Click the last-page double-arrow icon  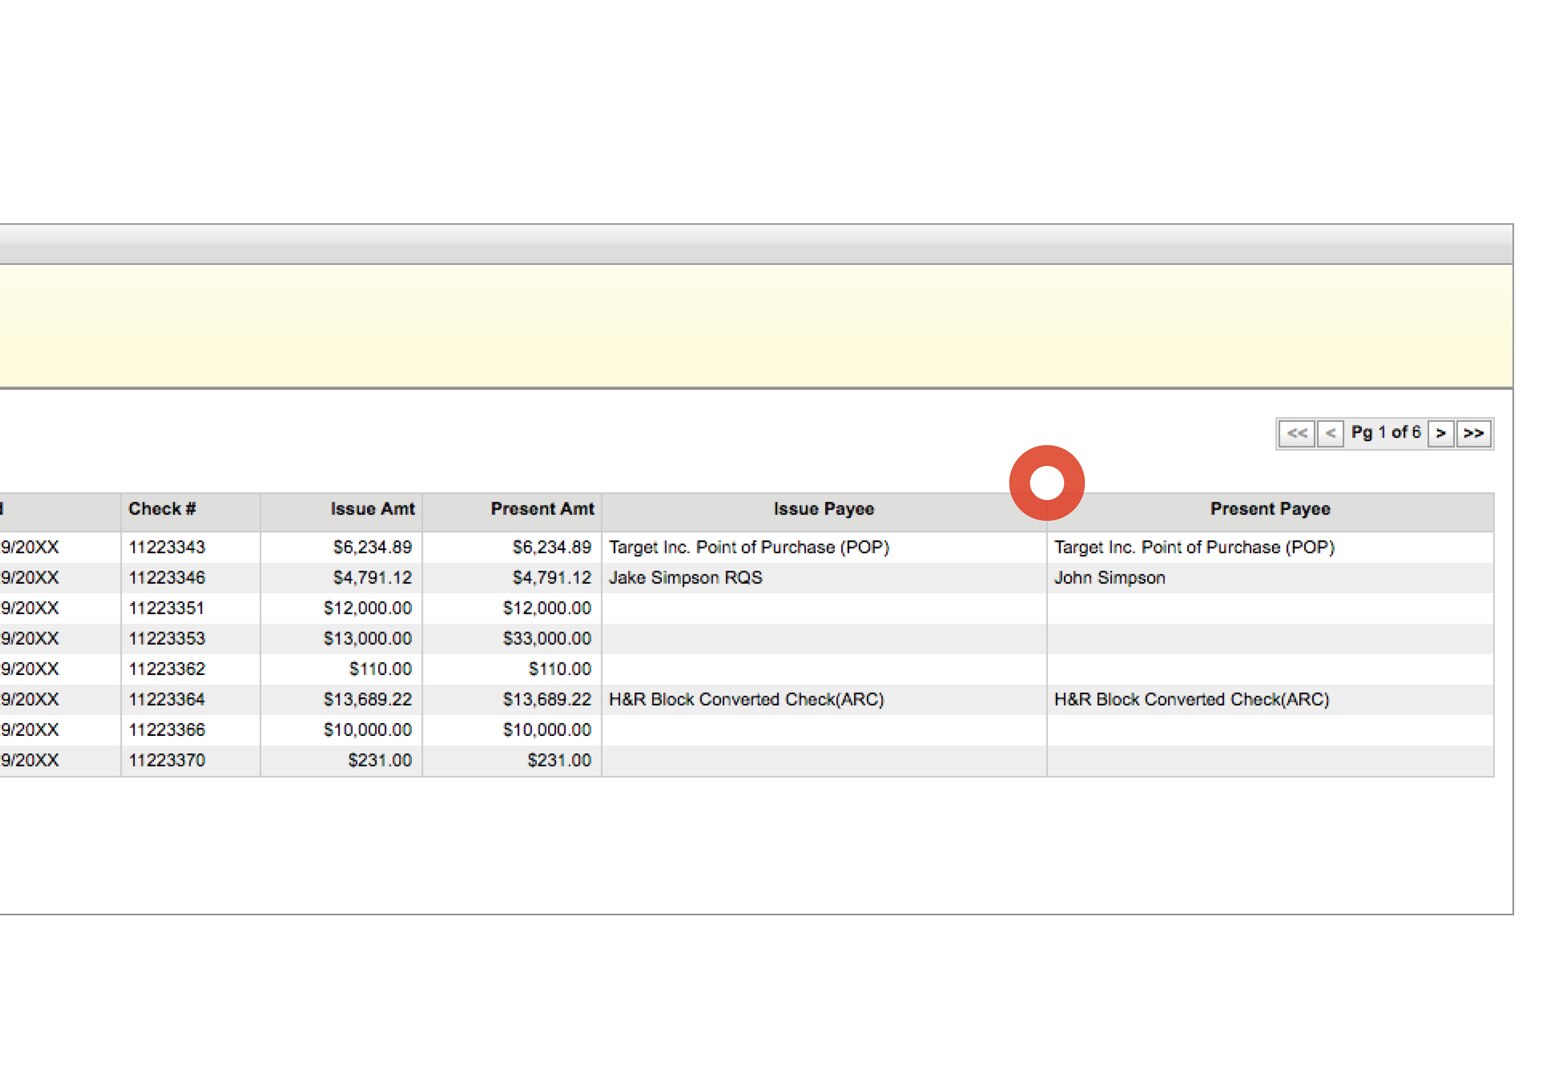(1474, 433)
